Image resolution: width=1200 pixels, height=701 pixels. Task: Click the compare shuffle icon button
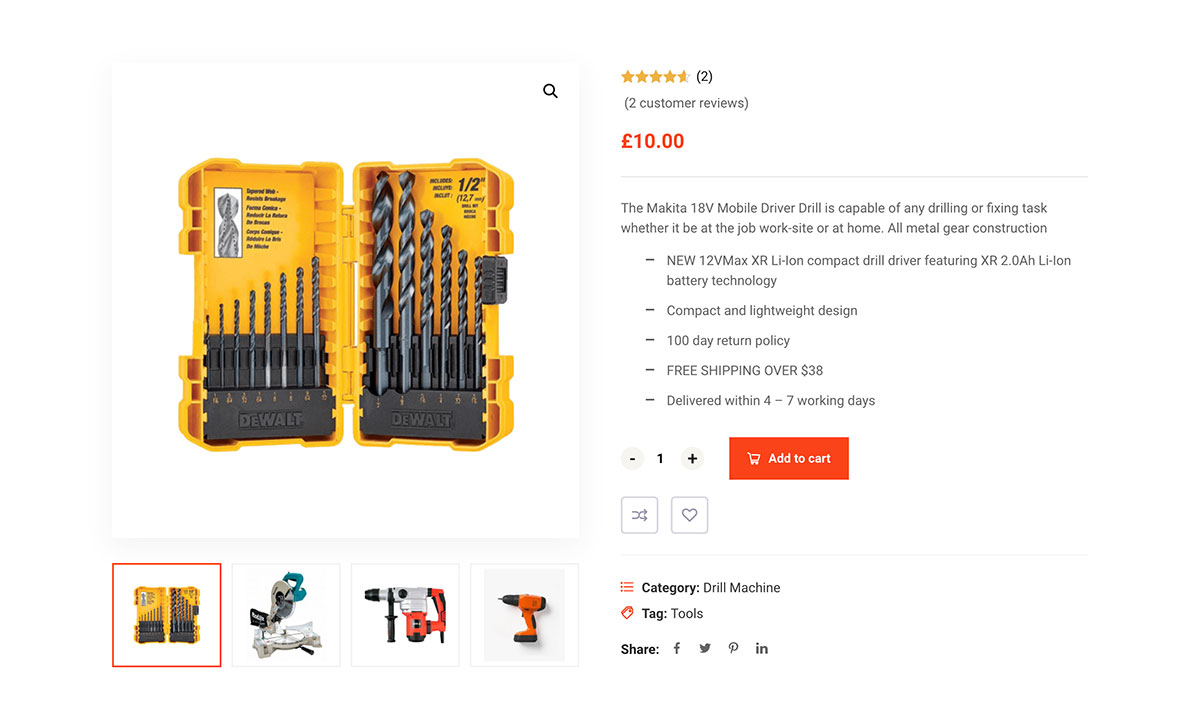pyautogui.click(x=640, y=515)
